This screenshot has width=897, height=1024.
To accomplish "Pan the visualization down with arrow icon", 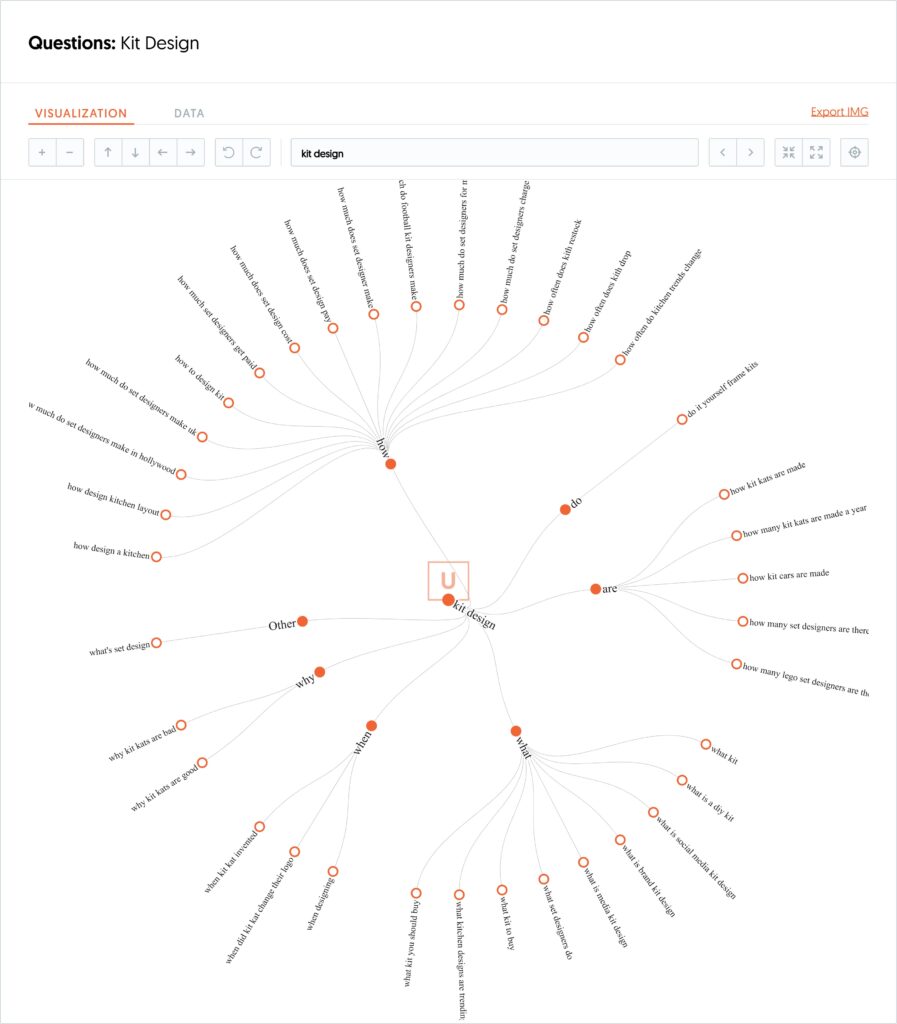I will coord(135,153).
